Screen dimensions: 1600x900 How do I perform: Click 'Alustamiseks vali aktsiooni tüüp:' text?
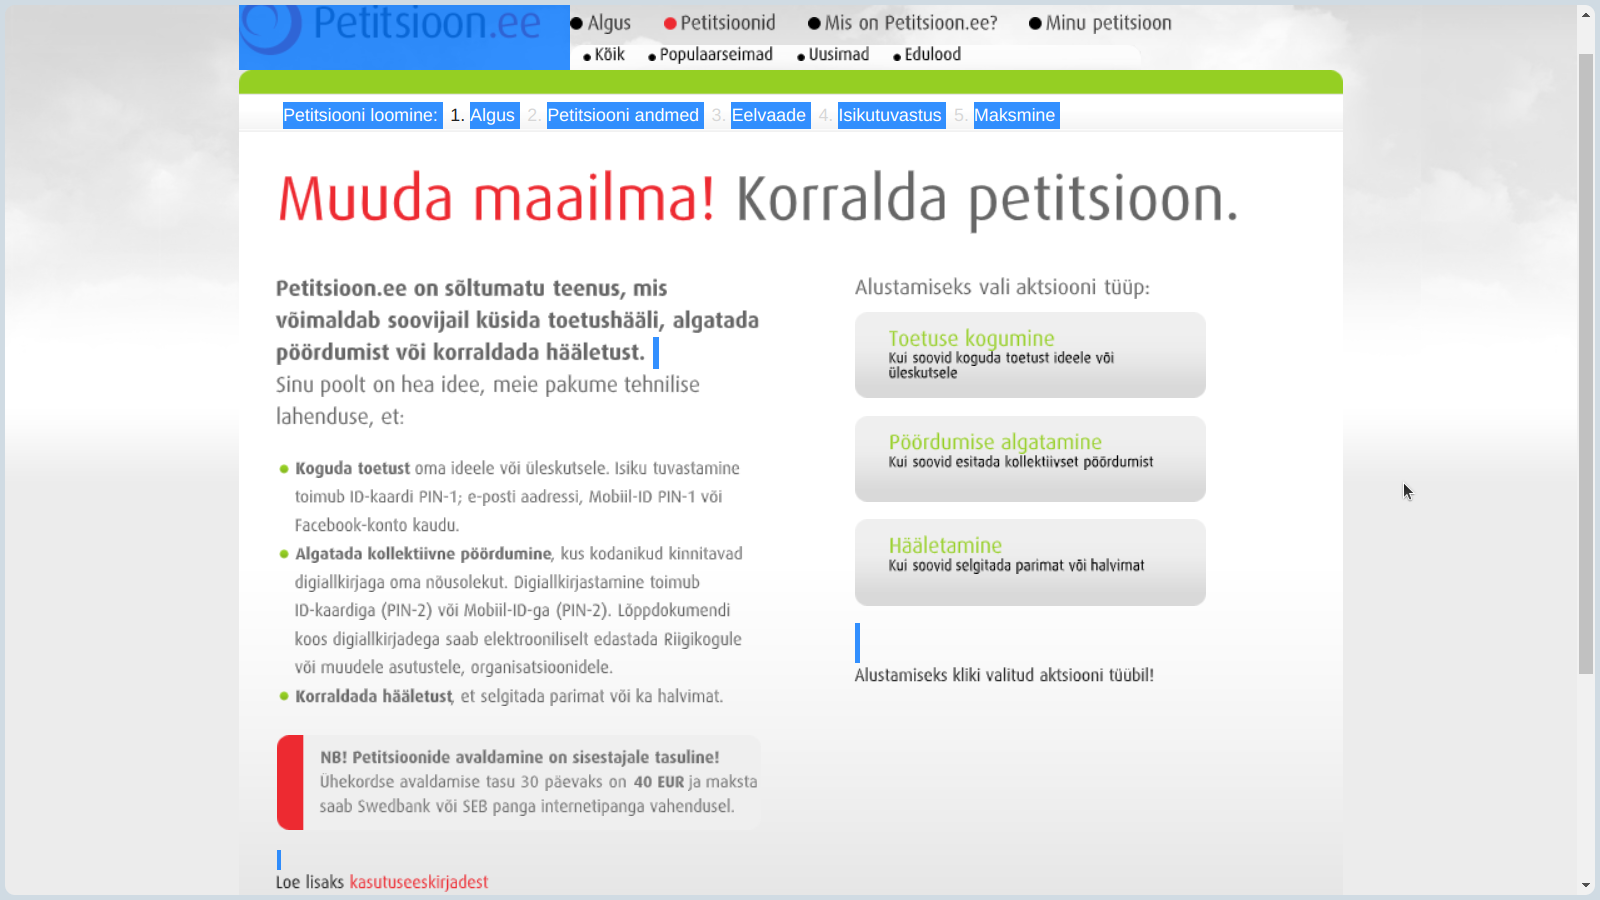(1002, 288)
